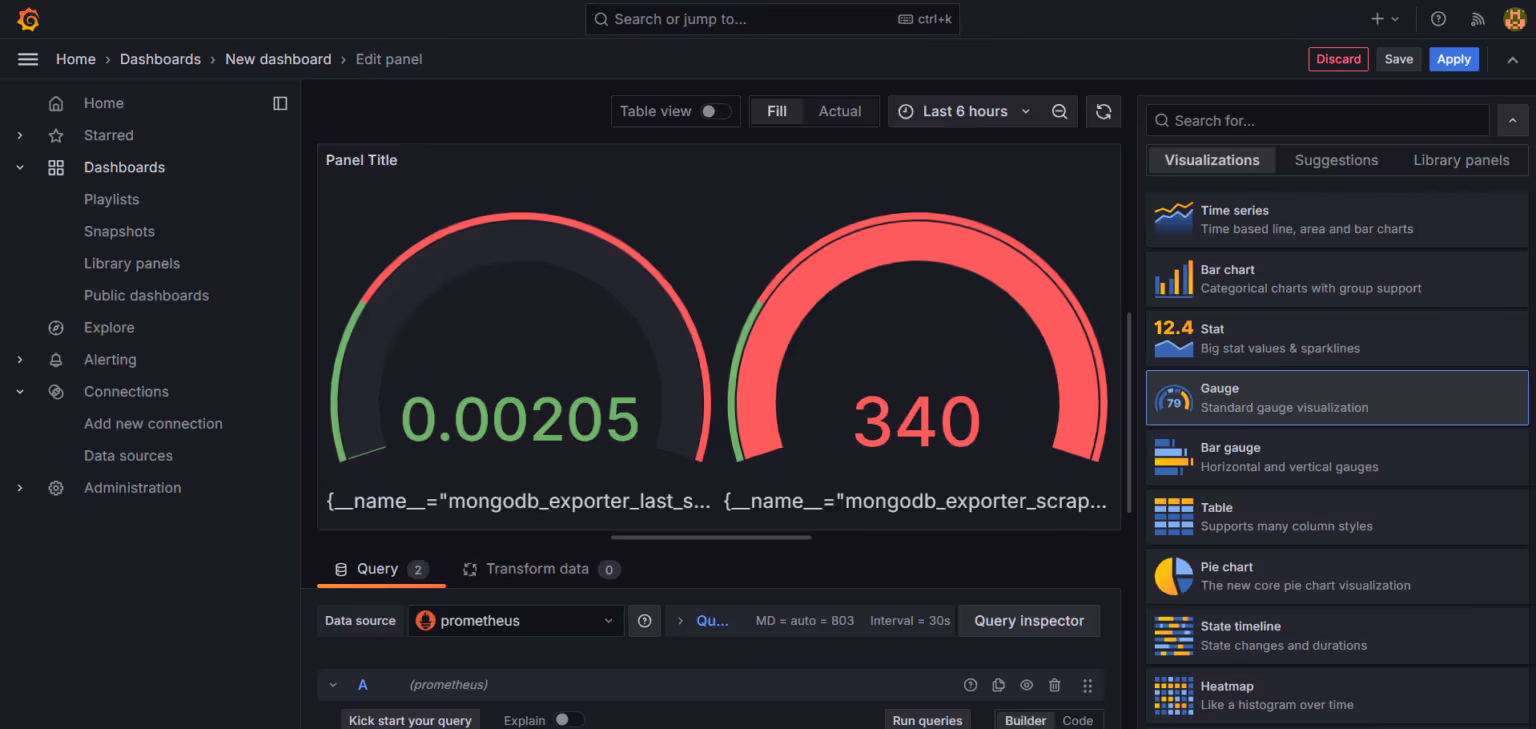Click the Discard button
Screen dimensions: 1536x729
pyautogui.click(x=1338, y=59)
